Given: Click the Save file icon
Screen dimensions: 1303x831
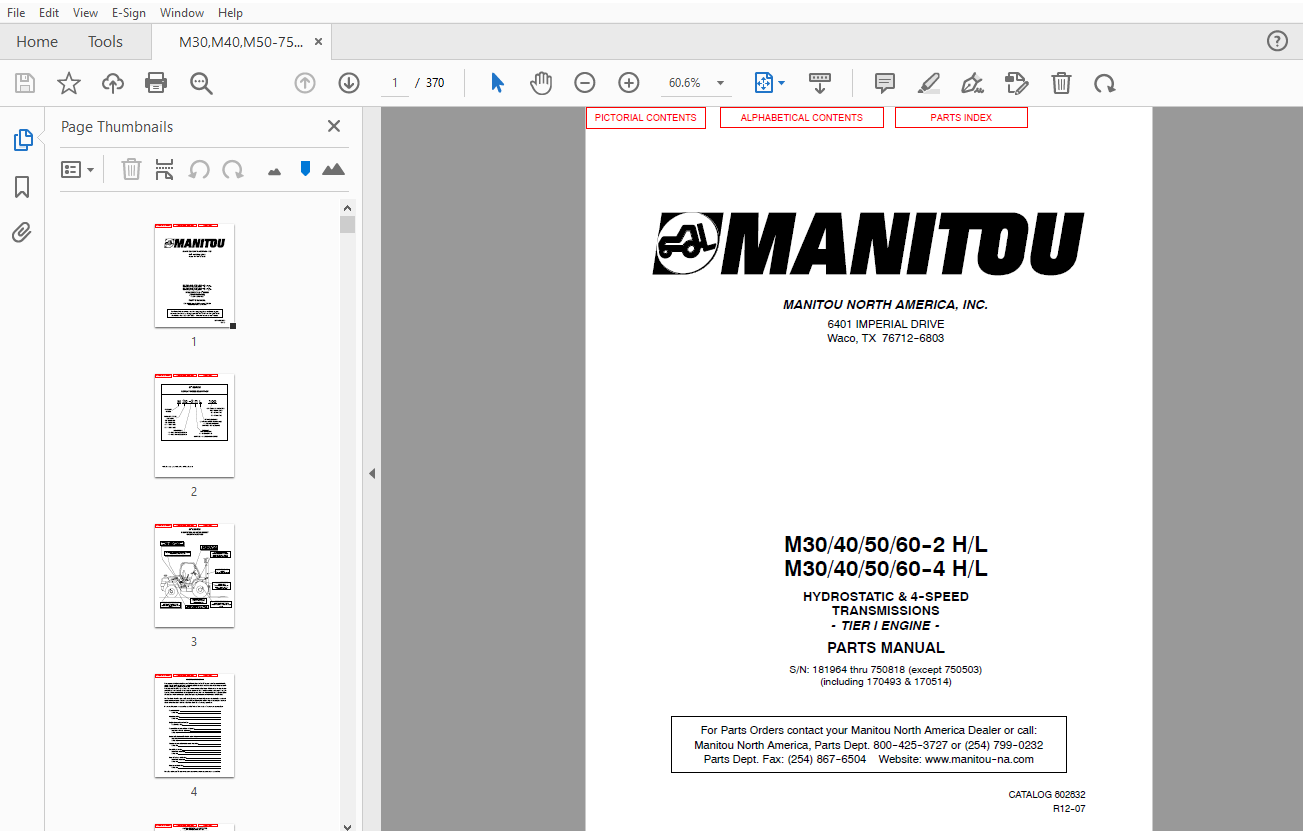Looking at the screenshot, I should pos(25,83).
